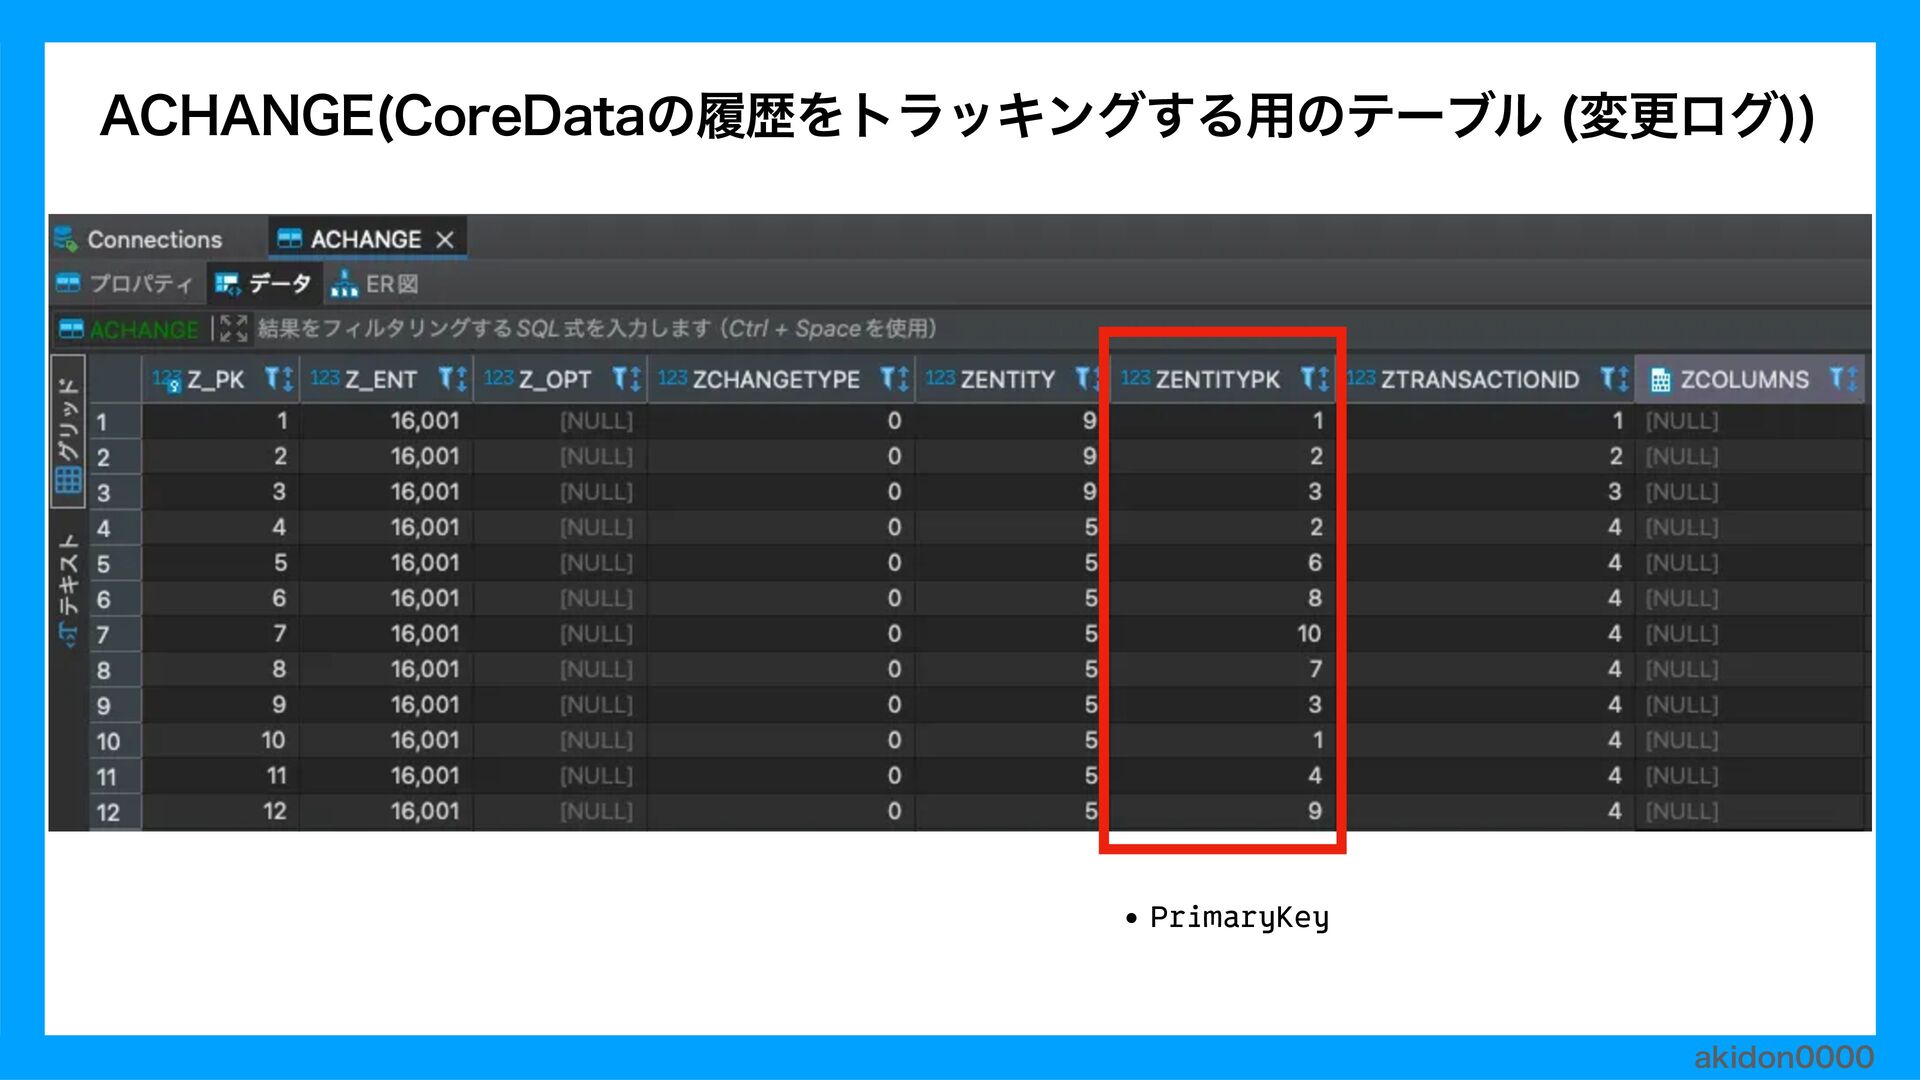Image resolution: width=1920 pixels, height=1080 pixels.
Task: Click the green ACHANGE table name label
Action: [x=143, y=329]
